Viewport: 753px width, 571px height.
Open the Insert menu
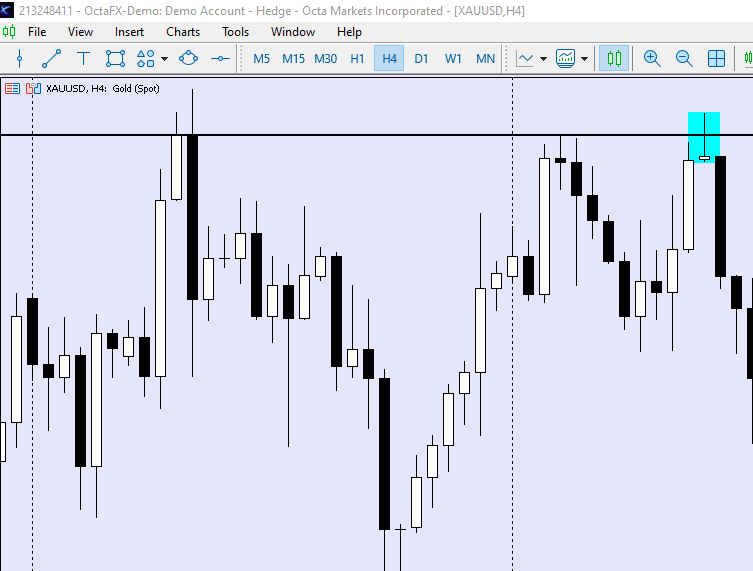129,32
